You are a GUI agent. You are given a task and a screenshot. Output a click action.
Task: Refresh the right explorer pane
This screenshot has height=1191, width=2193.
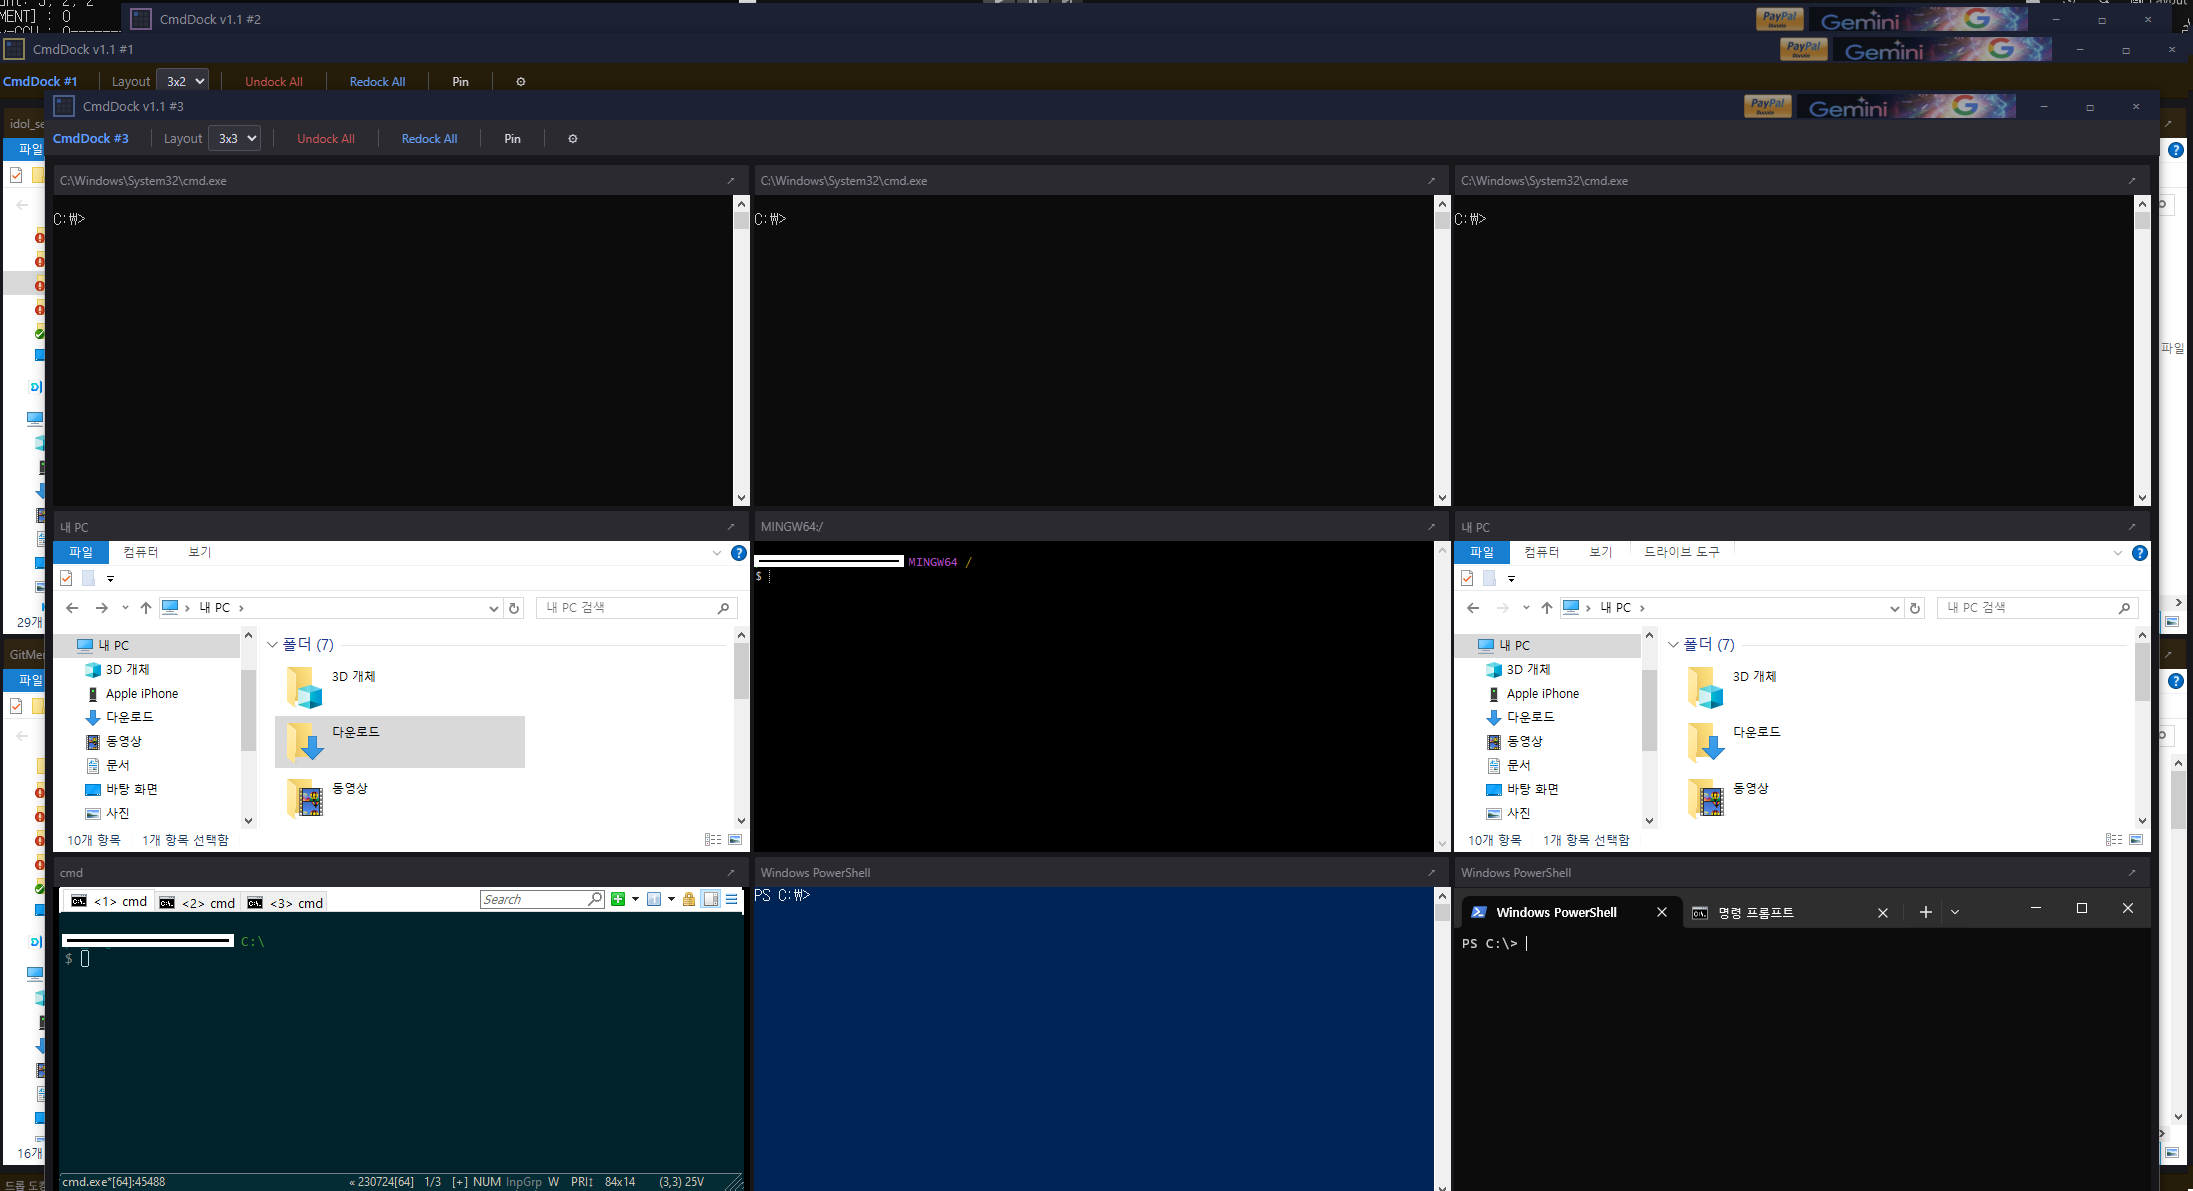[1915, 608]
